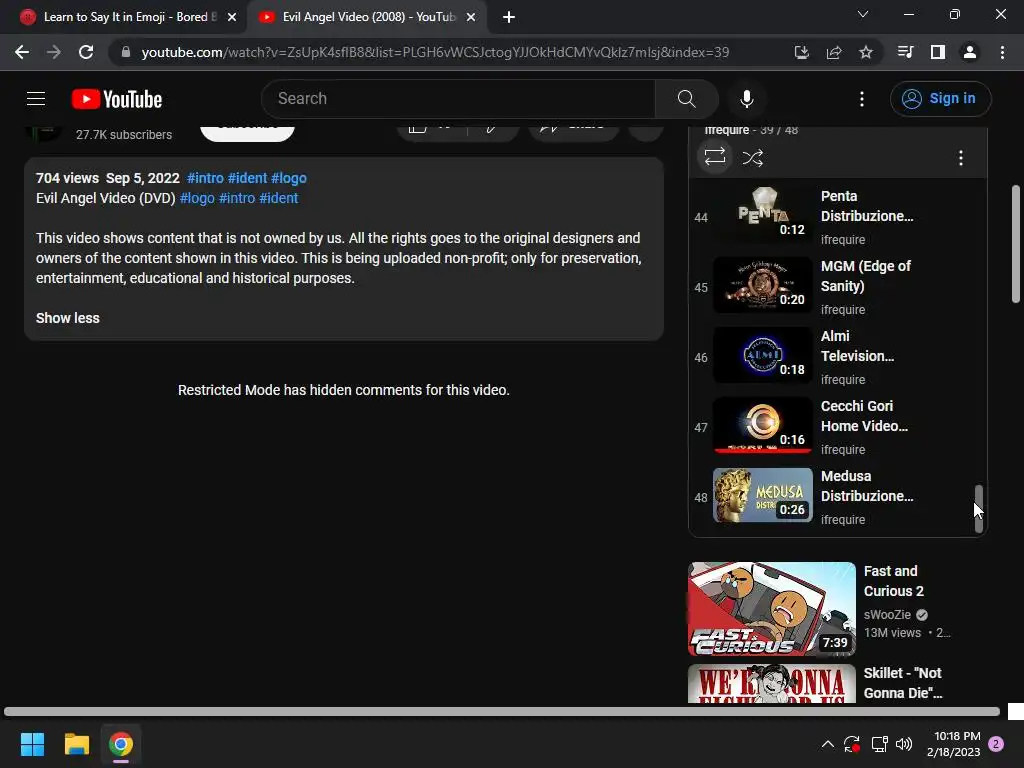Open media controls icon in Chrome toolbar

click(906, 52)
